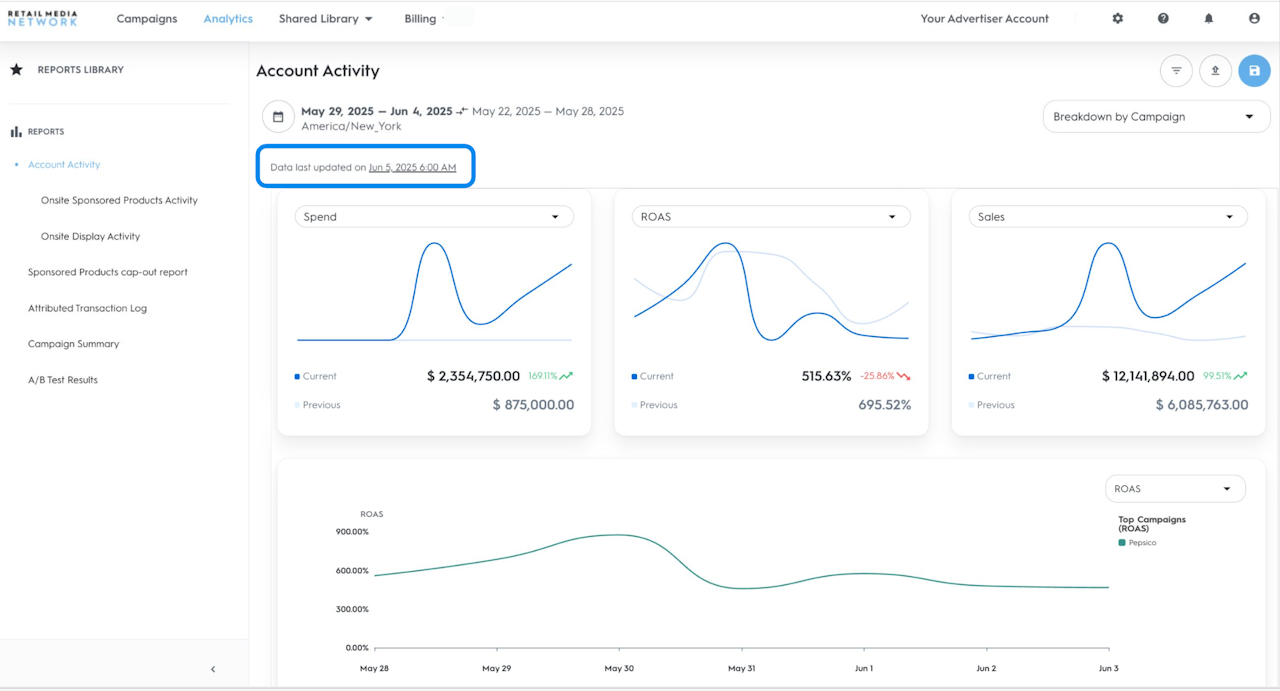Toggle the Pepsico legend color swatch

click(x=1122, y=543)
